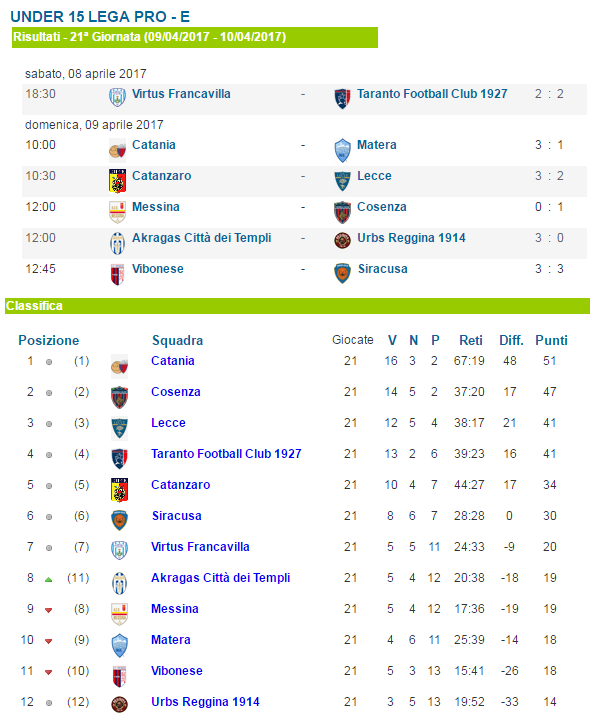Screen dimensions: 601x727
Task: Click the red down arrow beside Messina
Action: click(x=48, y=610)
